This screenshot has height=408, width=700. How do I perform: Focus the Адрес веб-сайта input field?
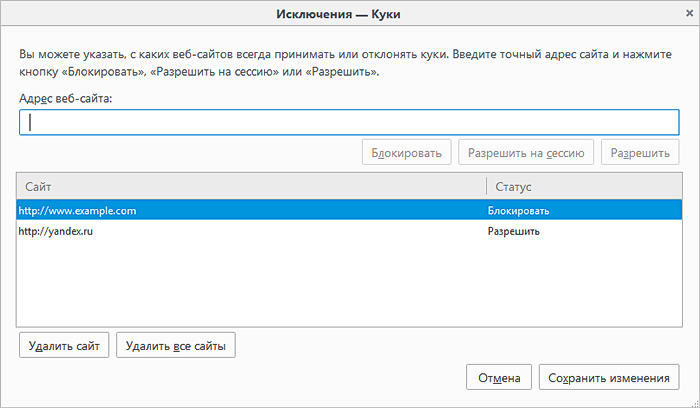[349, 122]
